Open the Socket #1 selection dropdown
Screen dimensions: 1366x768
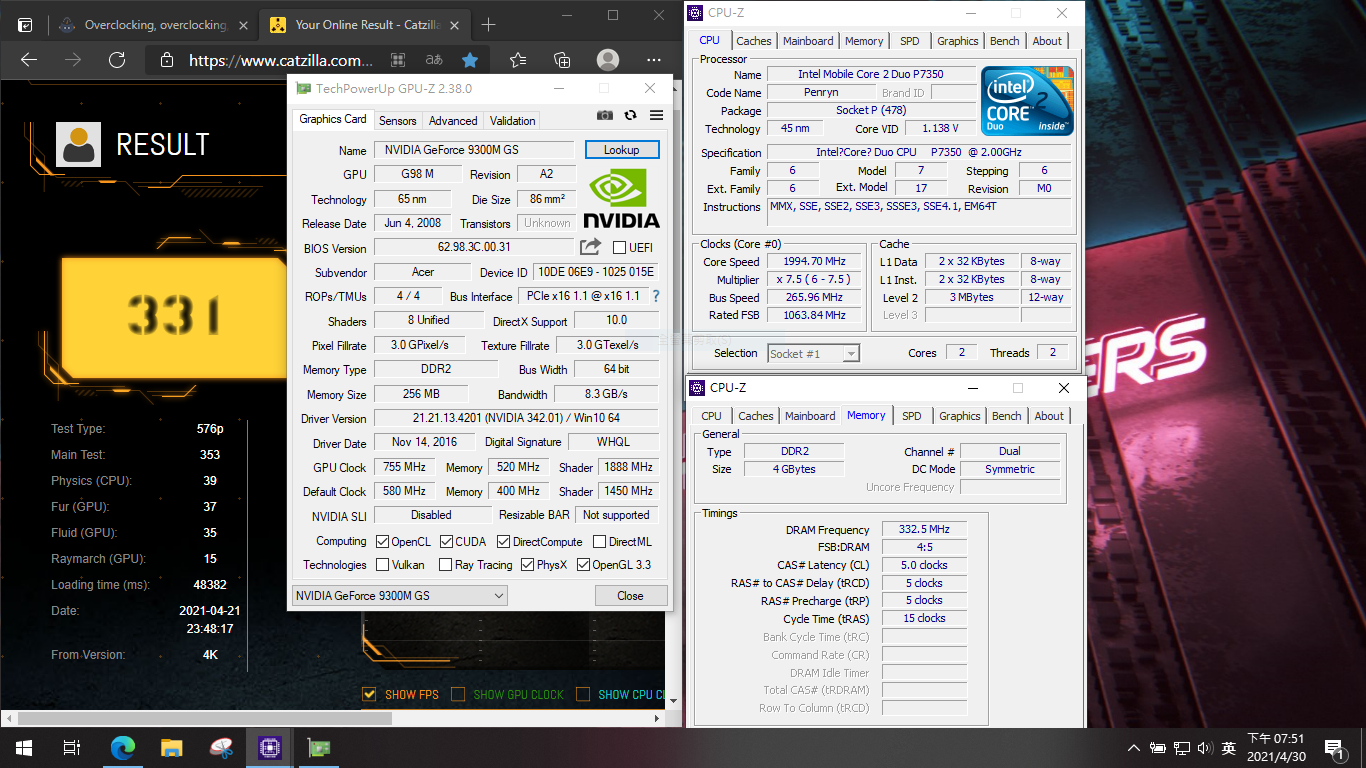coord(813,353)
